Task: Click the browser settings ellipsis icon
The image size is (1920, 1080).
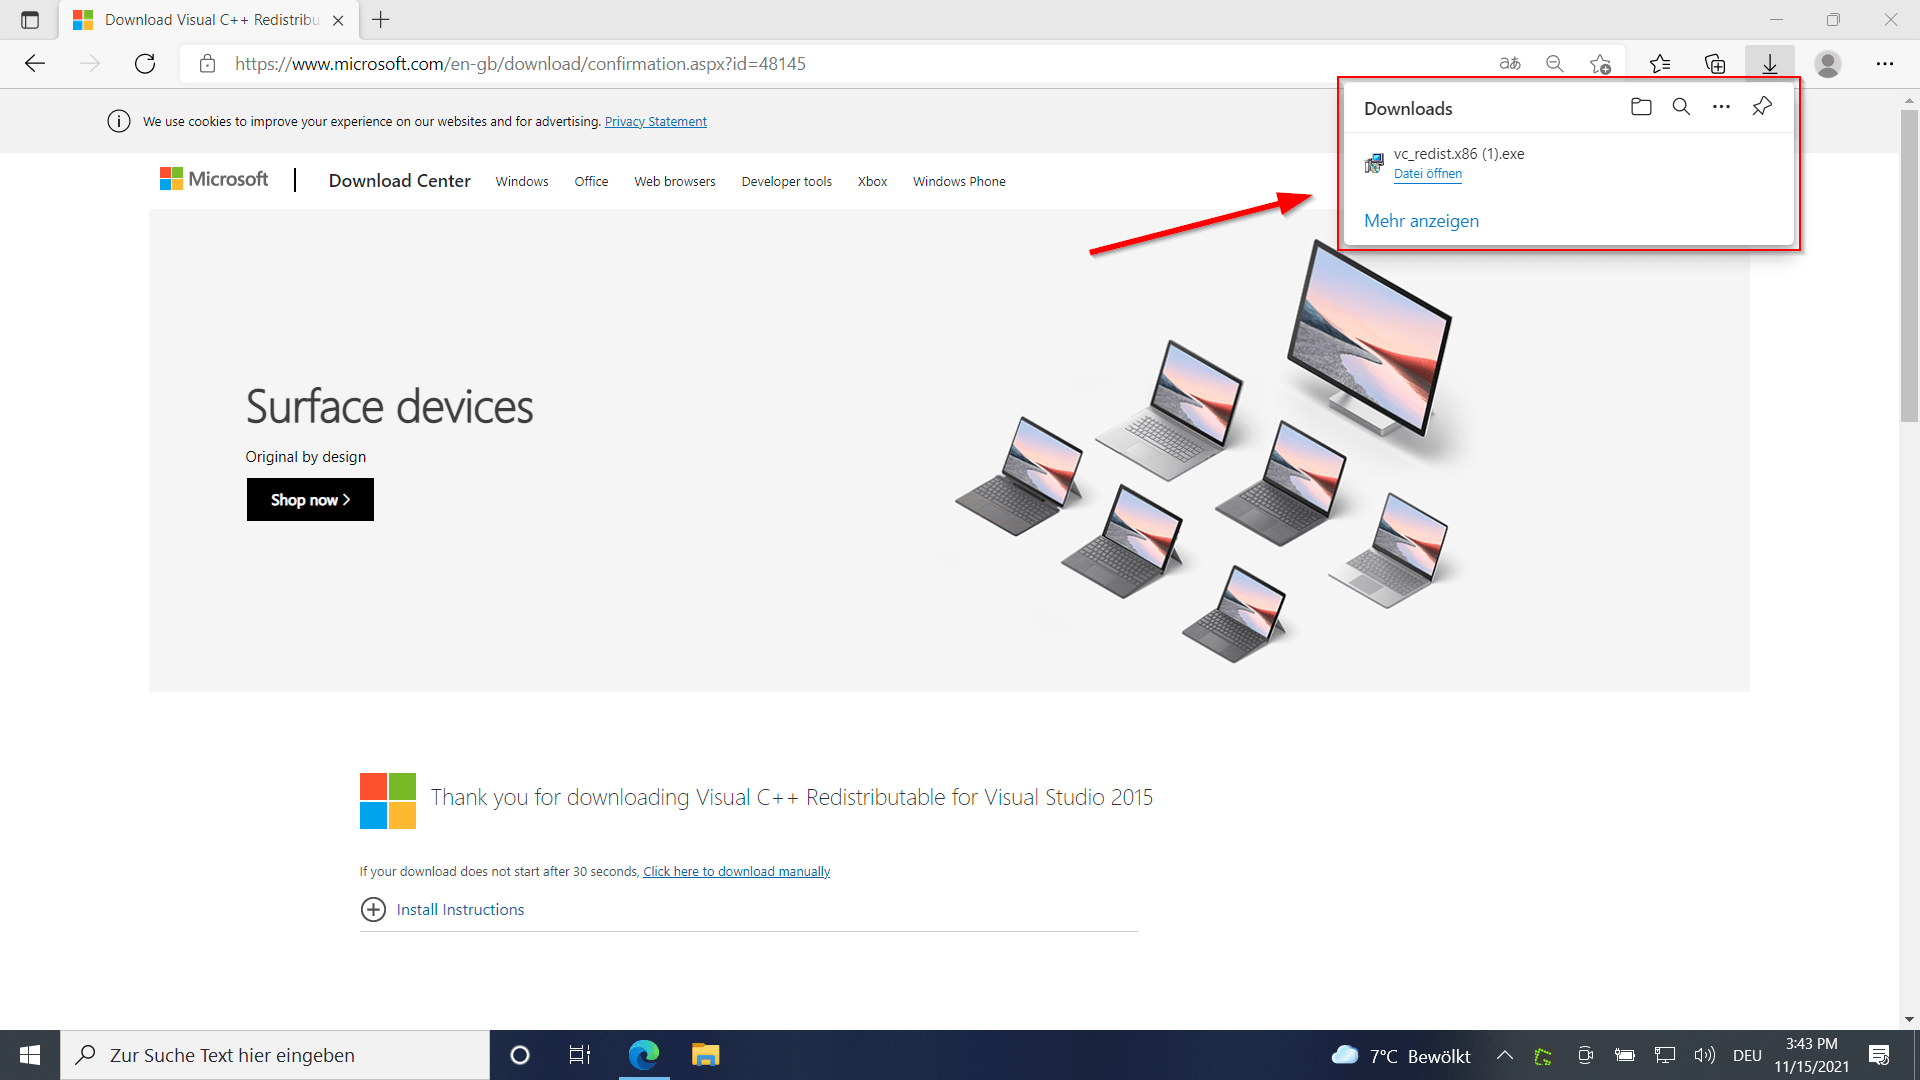Action: [1884, 63]
